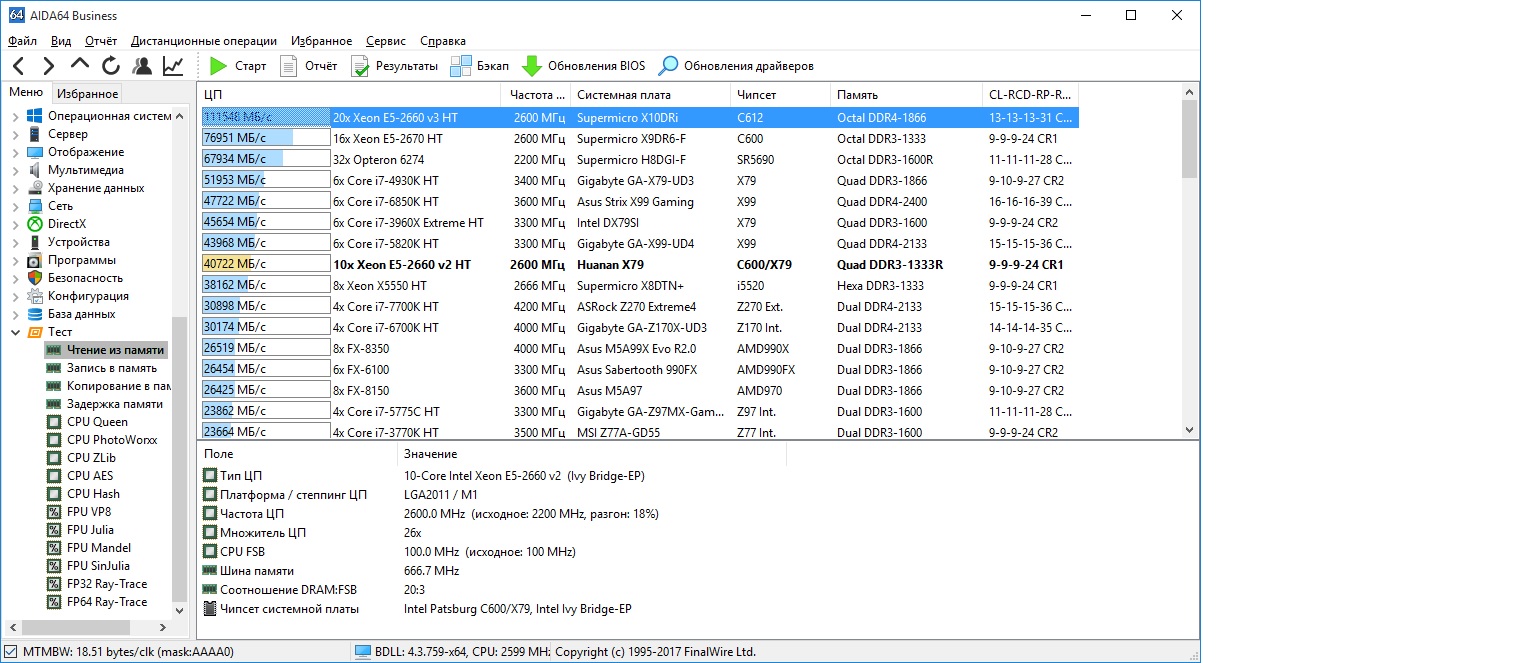
Task: Open the Отчёт menu in menu bar
Action: click(x=101, y=41)
